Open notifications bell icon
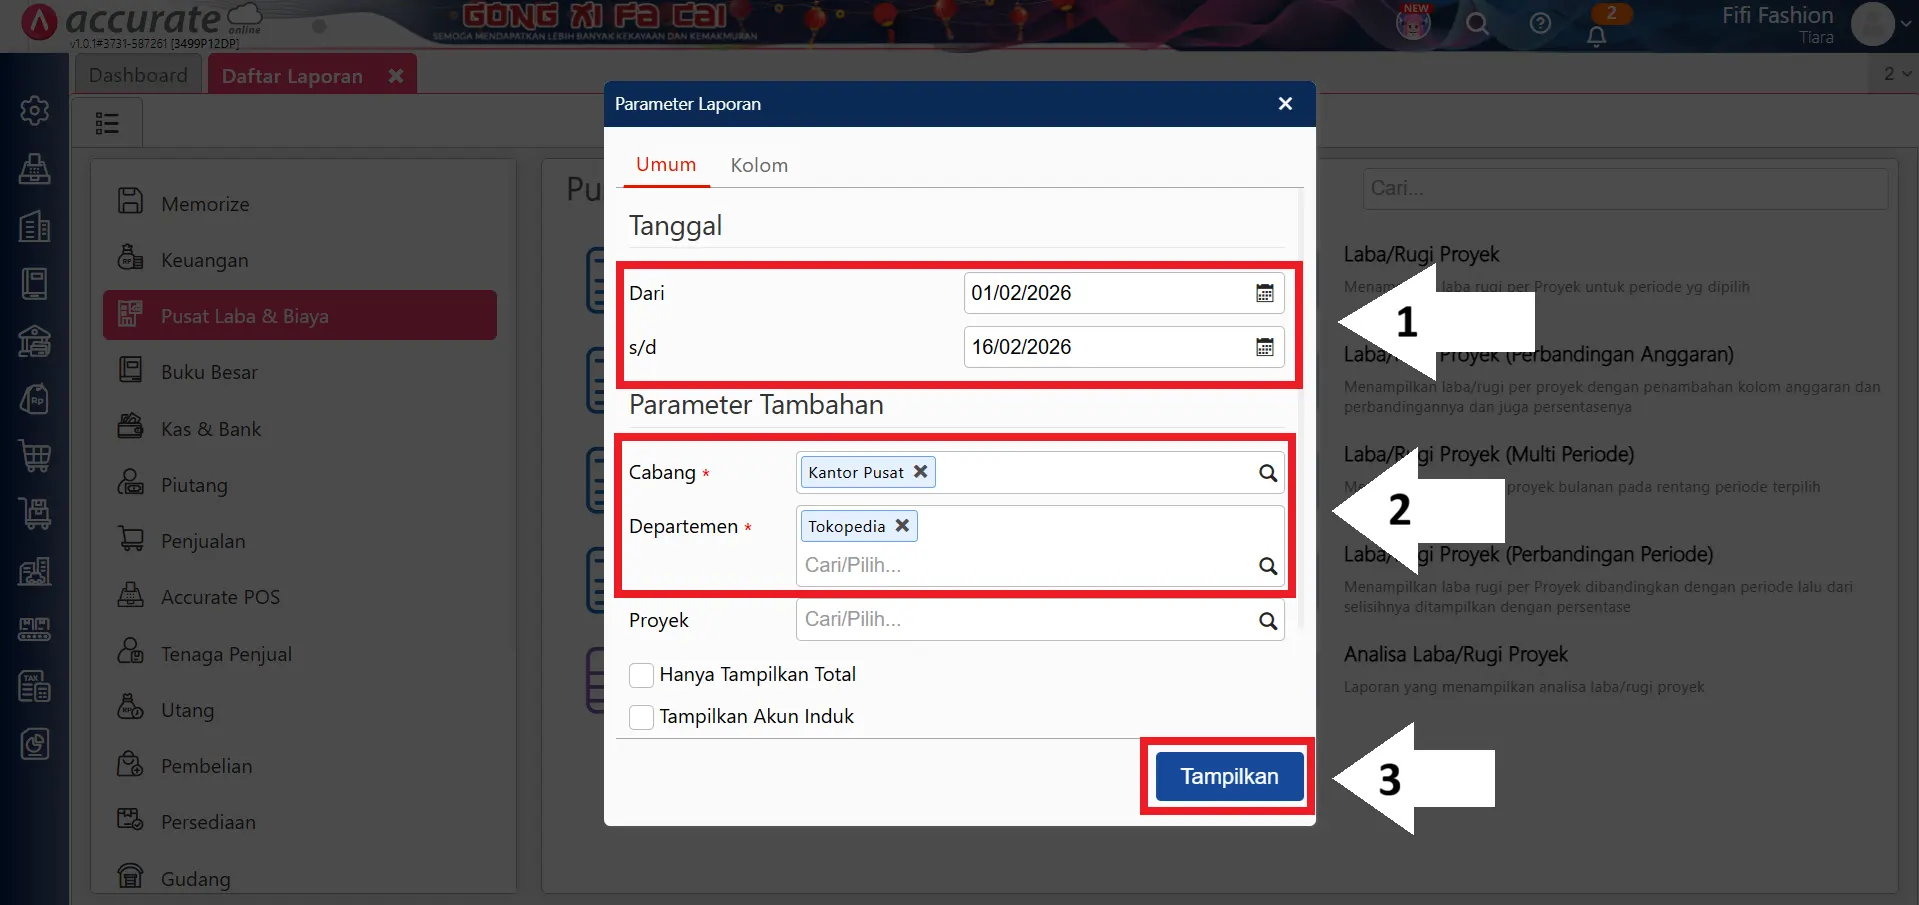 [x=1596, y=37]
